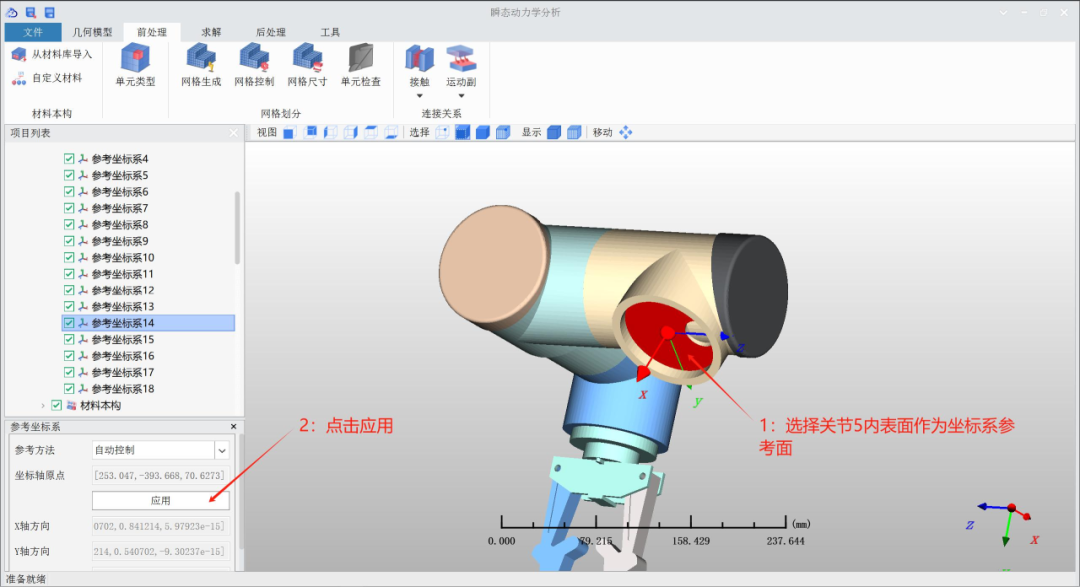
Task: Activate the 移动 move arrows tool
Action: tap(625, 132)
